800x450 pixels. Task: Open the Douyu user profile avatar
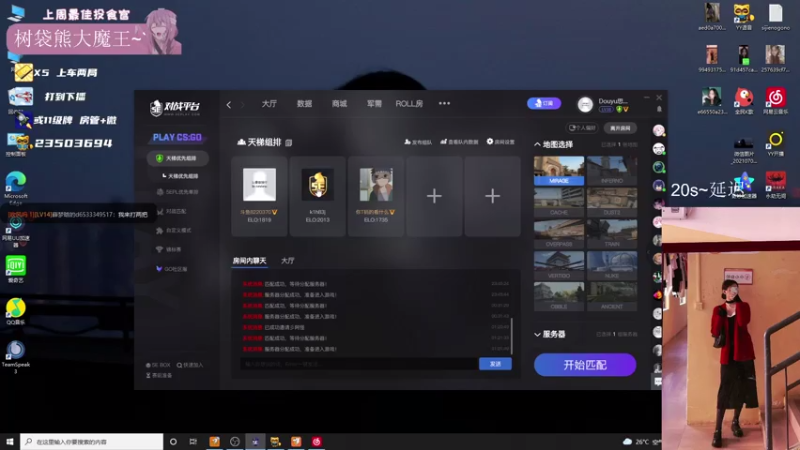[585, 105]
